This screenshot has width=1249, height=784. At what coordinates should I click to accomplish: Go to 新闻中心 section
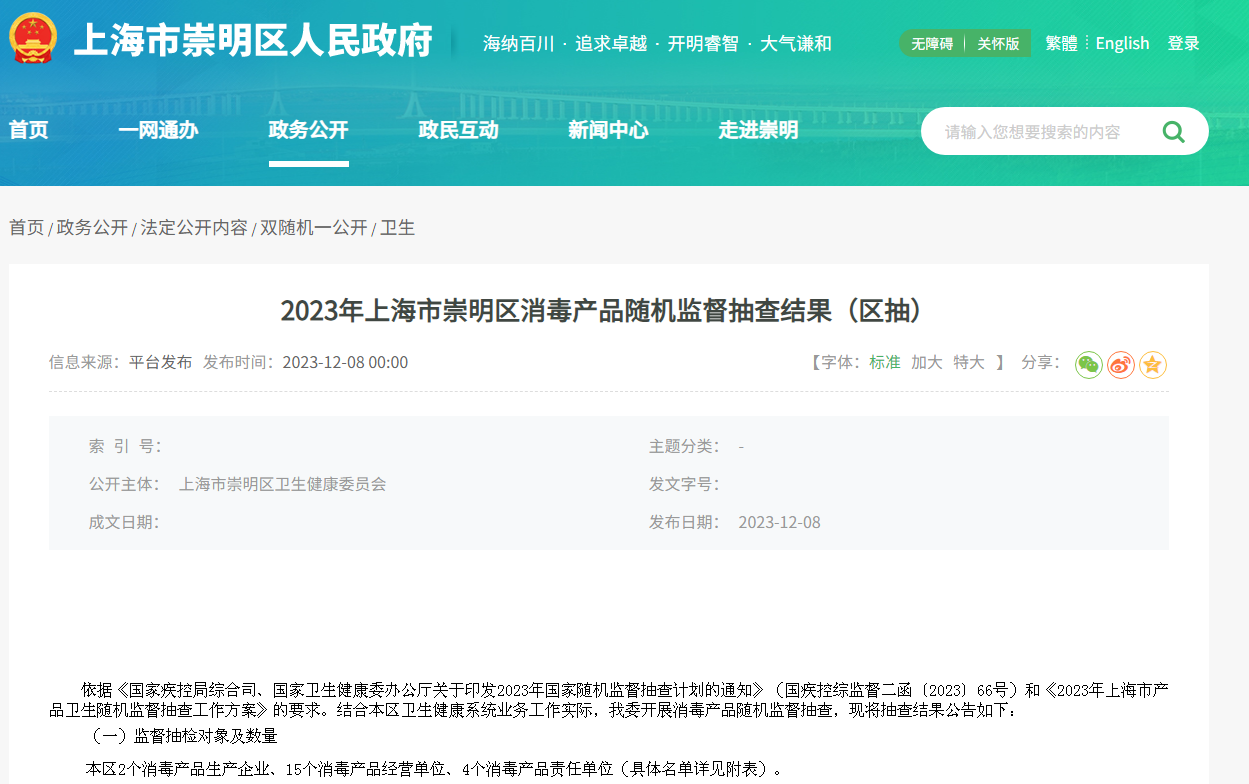pos(608,130)
